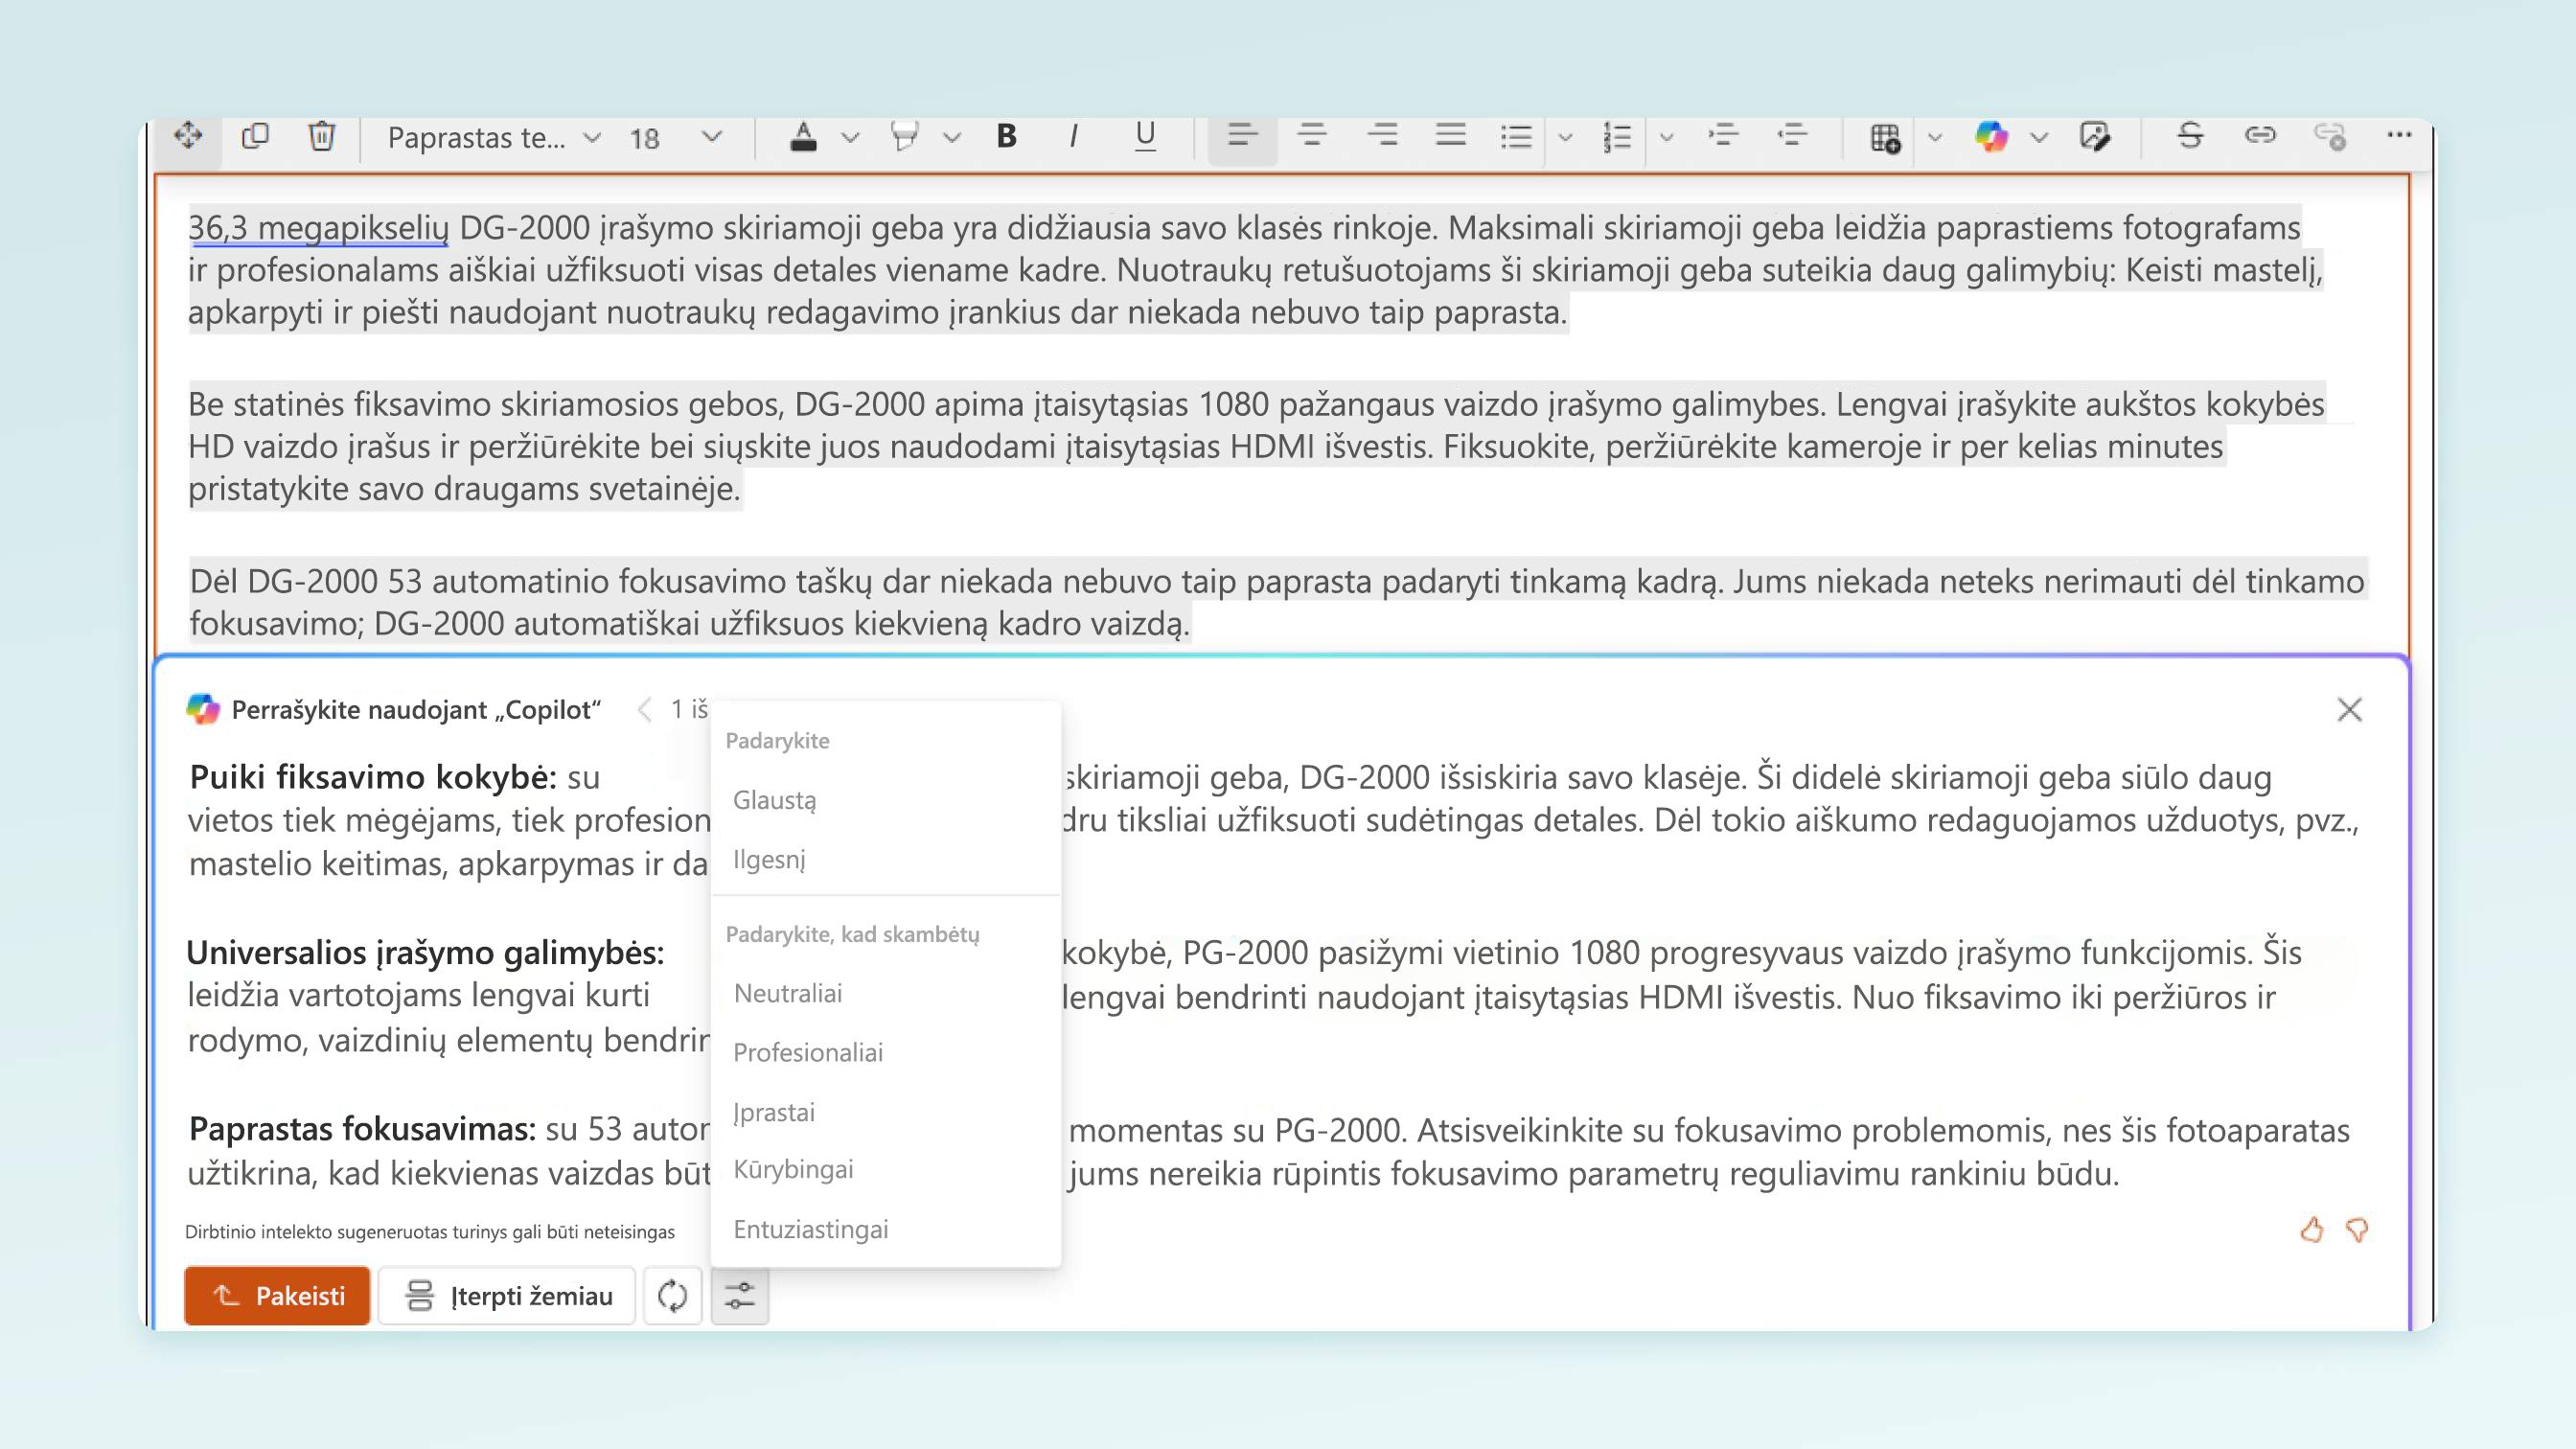Viewport: 2576px width, 1449px height.
Task: Open the more options ellipsis menu
Action: coord(2399,135)
